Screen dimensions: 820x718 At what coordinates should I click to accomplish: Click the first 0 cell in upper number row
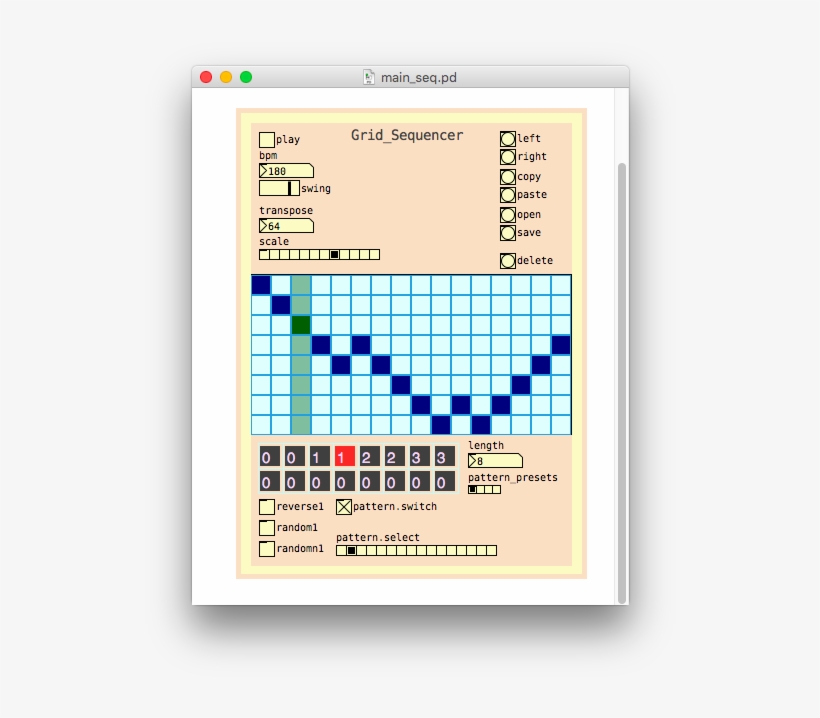(269, 457)
